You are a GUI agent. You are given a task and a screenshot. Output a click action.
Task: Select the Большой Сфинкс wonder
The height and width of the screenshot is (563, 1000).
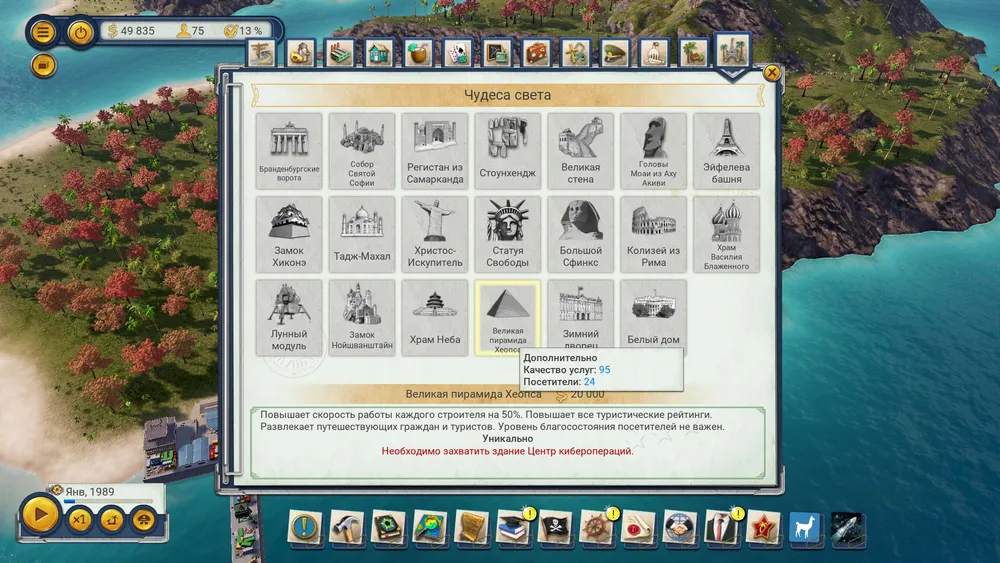click(x=580, y=235)
